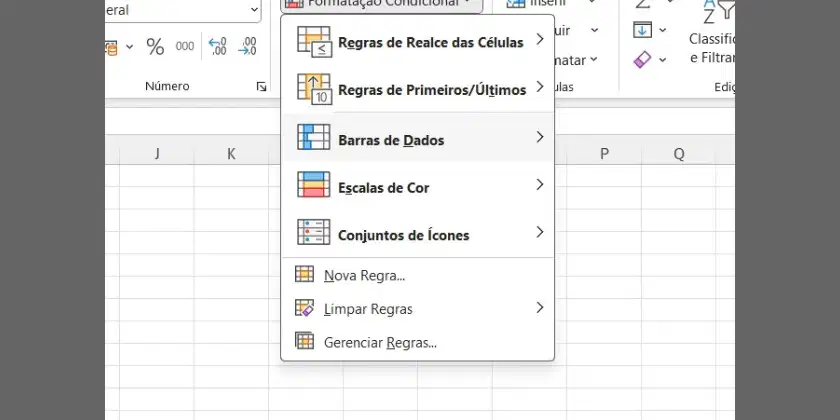
Task: Click the Barras de Dados icon
Action: click(313, 137)
